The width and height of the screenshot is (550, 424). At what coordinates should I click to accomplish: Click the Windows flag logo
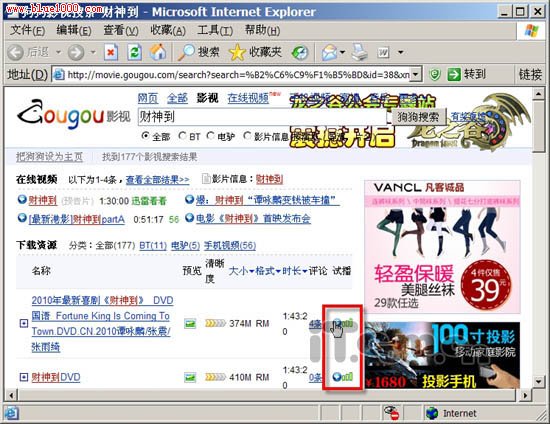531,31
